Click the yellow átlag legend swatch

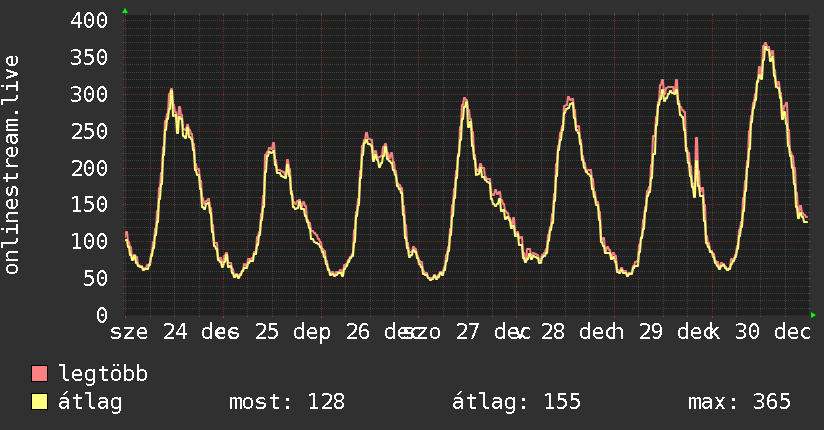pos(39,402)
